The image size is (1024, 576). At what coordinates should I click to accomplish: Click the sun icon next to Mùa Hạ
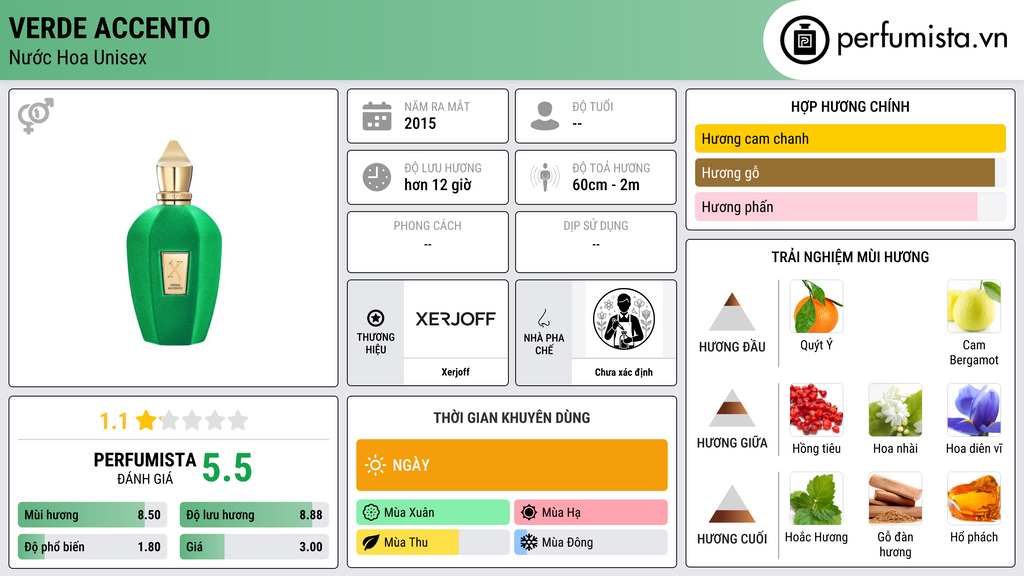[529, 513]
